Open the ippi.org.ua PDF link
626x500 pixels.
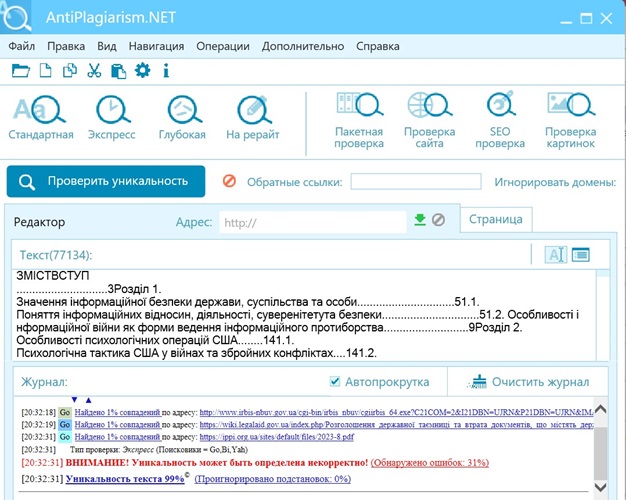277,437
